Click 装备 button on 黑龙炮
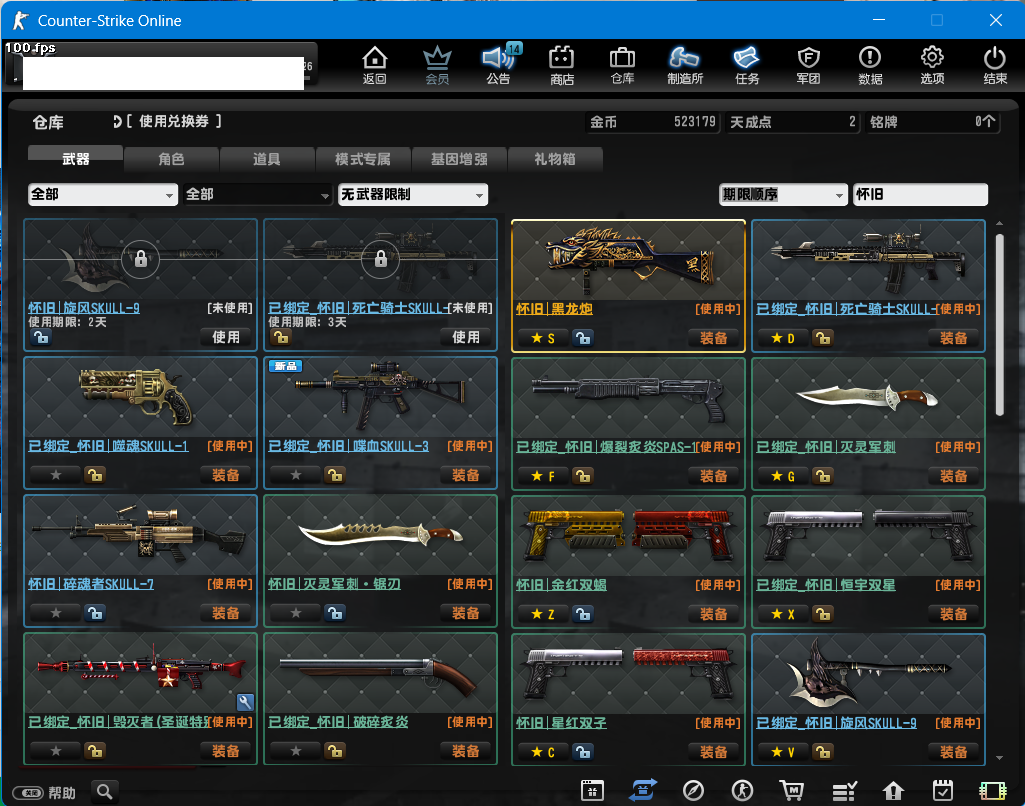Viewport: 1025px width, 806px height. [713, 338]
